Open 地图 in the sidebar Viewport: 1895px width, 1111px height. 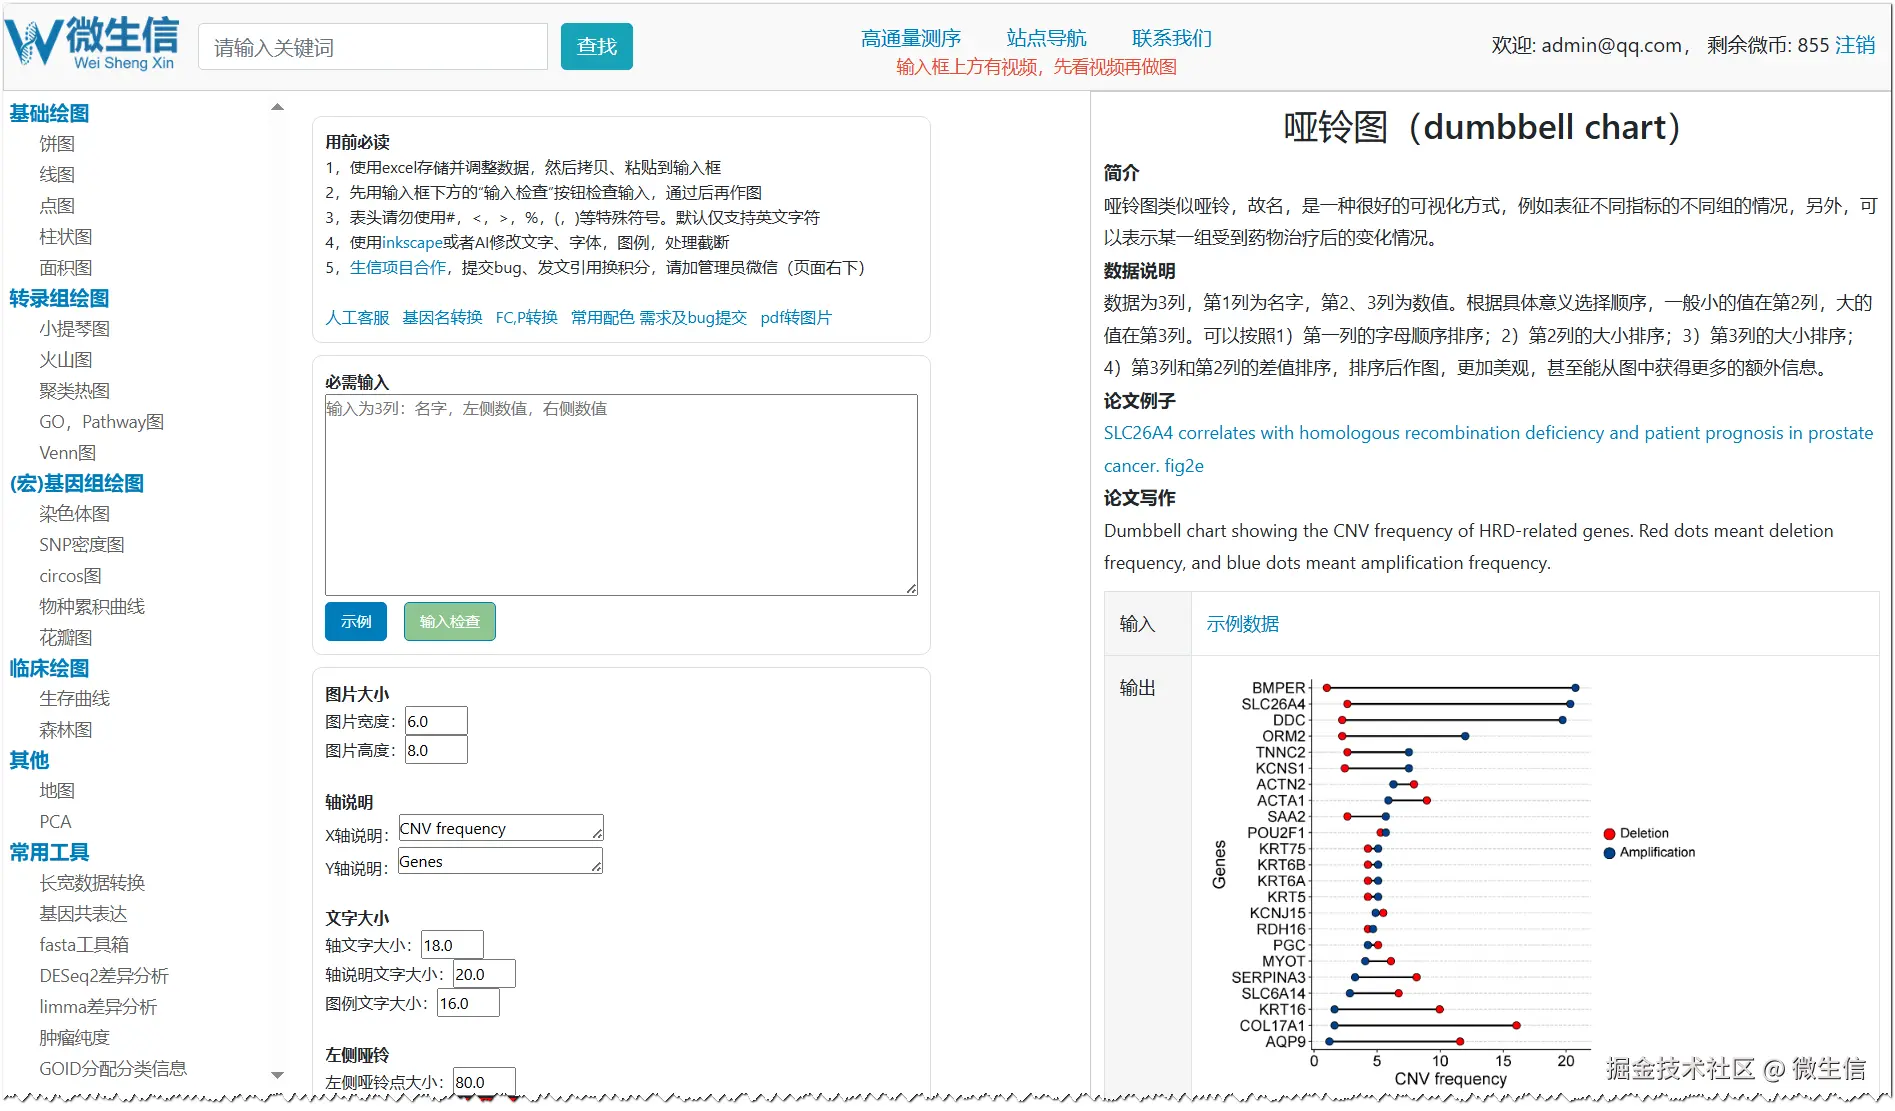pyautogui.click(x=57, y=791)
